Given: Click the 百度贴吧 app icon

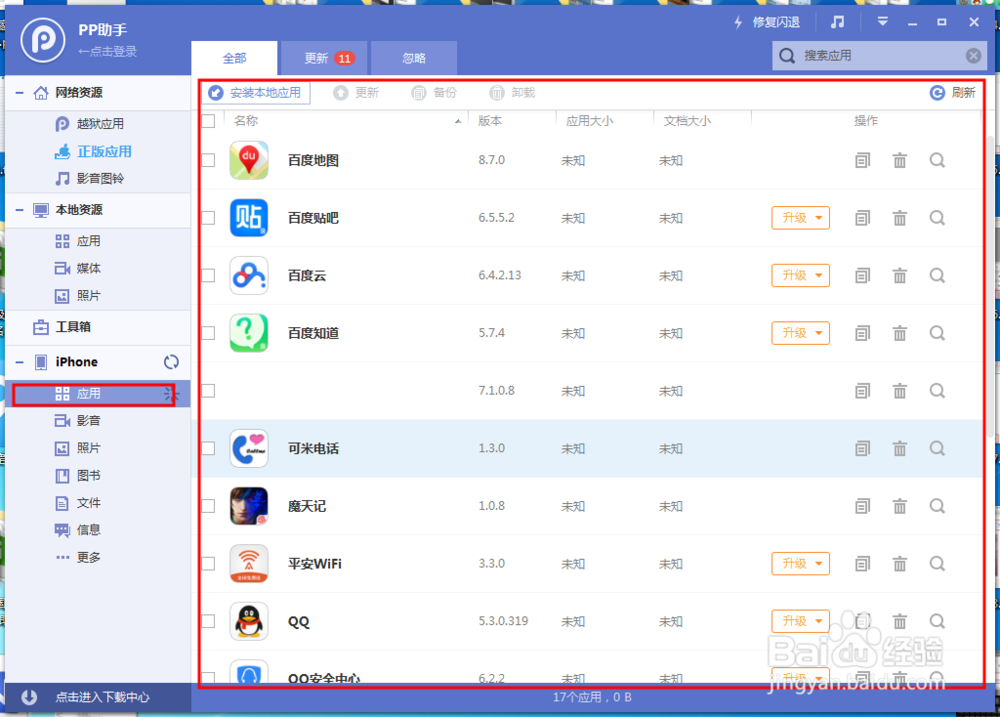Looking at the screenshot, I should tap(249, 218).
